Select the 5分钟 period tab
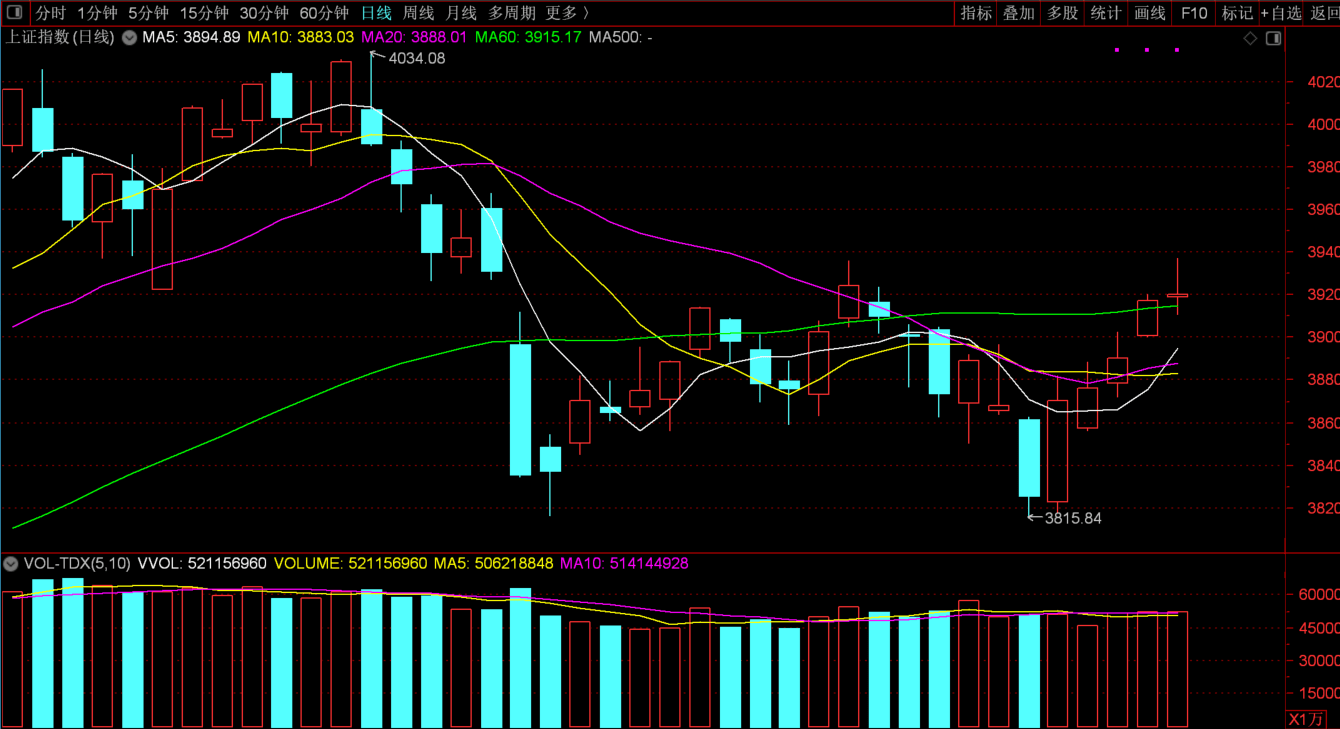Image resolution: width=1340 pixels, height=729 pixels. [x=148, y=13]
